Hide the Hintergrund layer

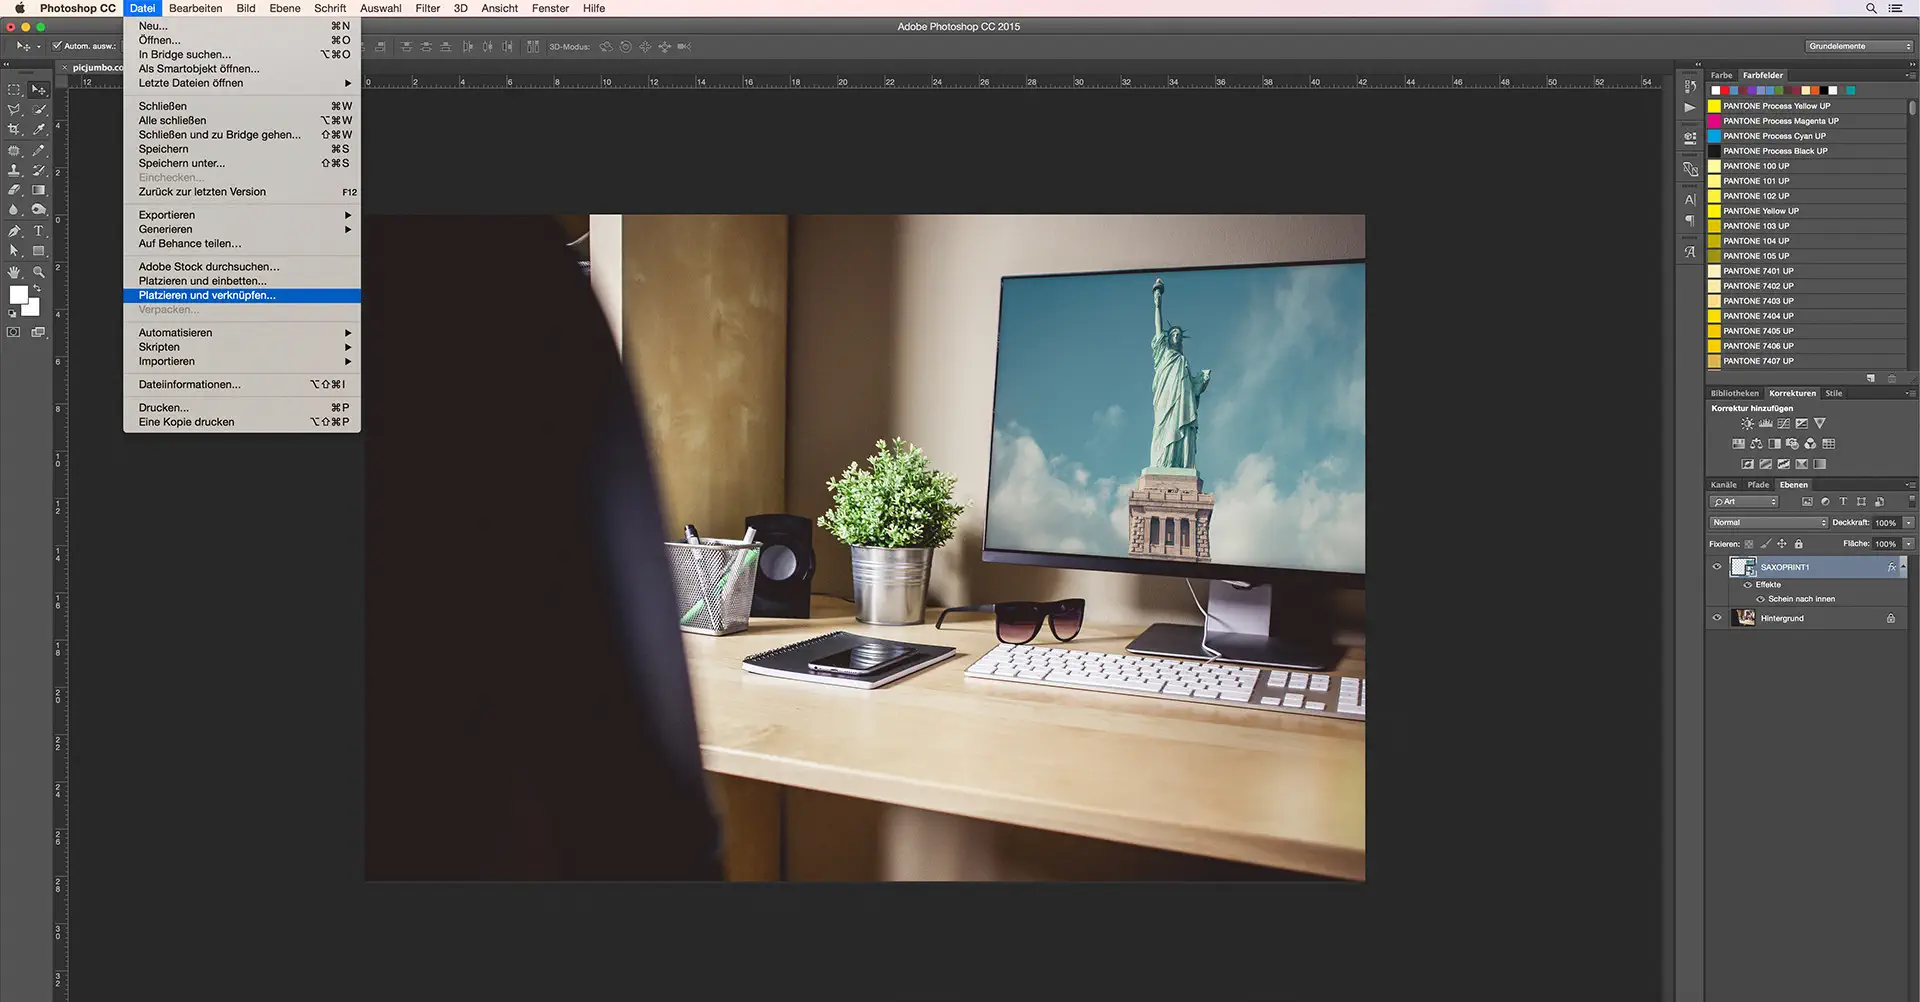coord(1716,618)
